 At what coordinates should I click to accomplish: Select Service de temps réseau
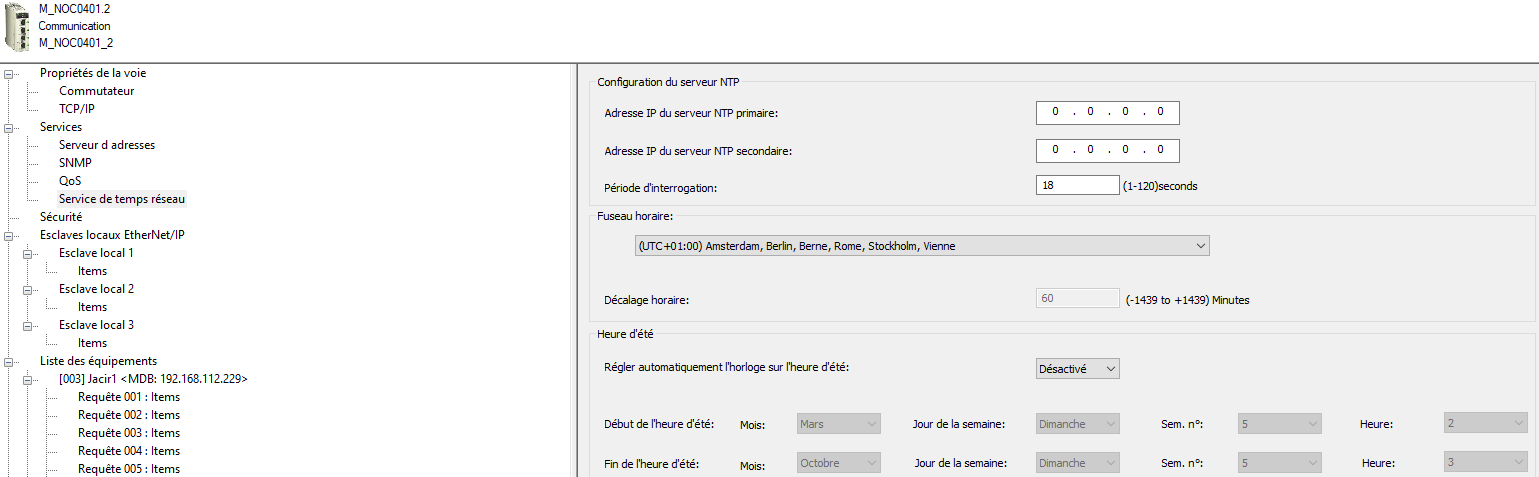click(121, 199)
